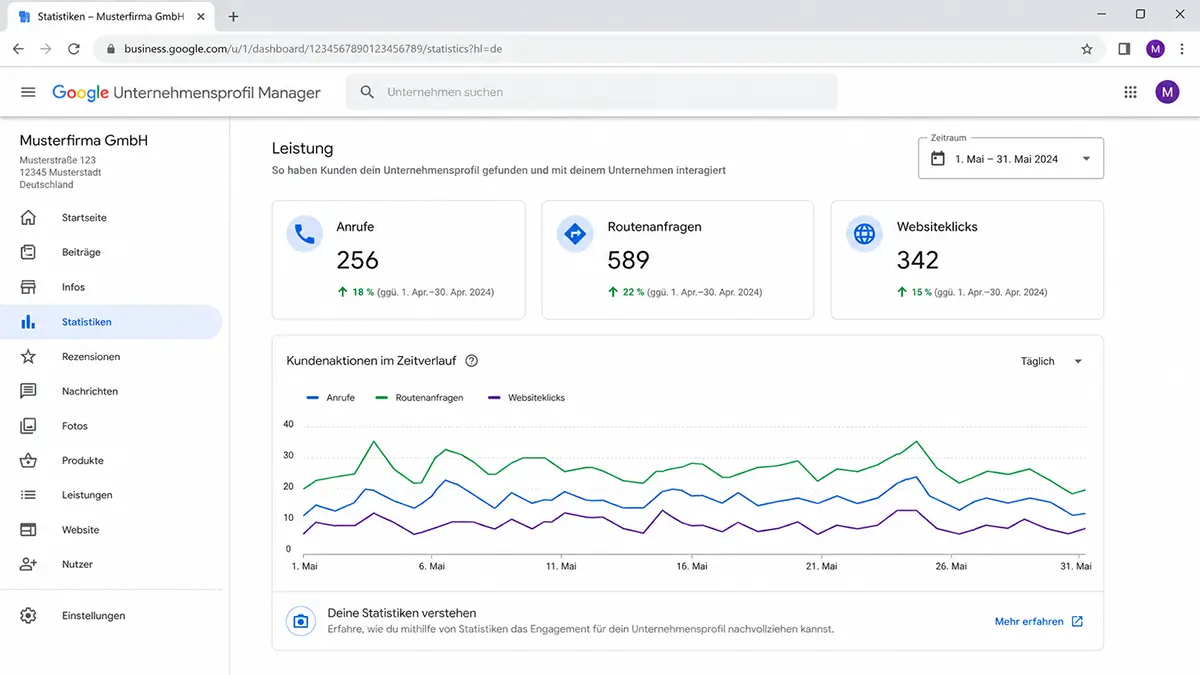1200x675 pixels.
Task: Click the Fotos image icon
Action: coord(28,426)
